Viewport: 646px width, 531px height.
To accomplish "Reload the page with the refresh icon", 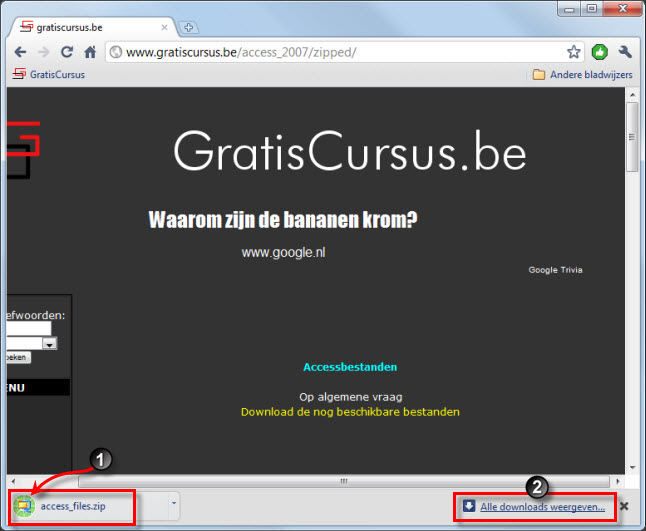I will tap(67, 52).
